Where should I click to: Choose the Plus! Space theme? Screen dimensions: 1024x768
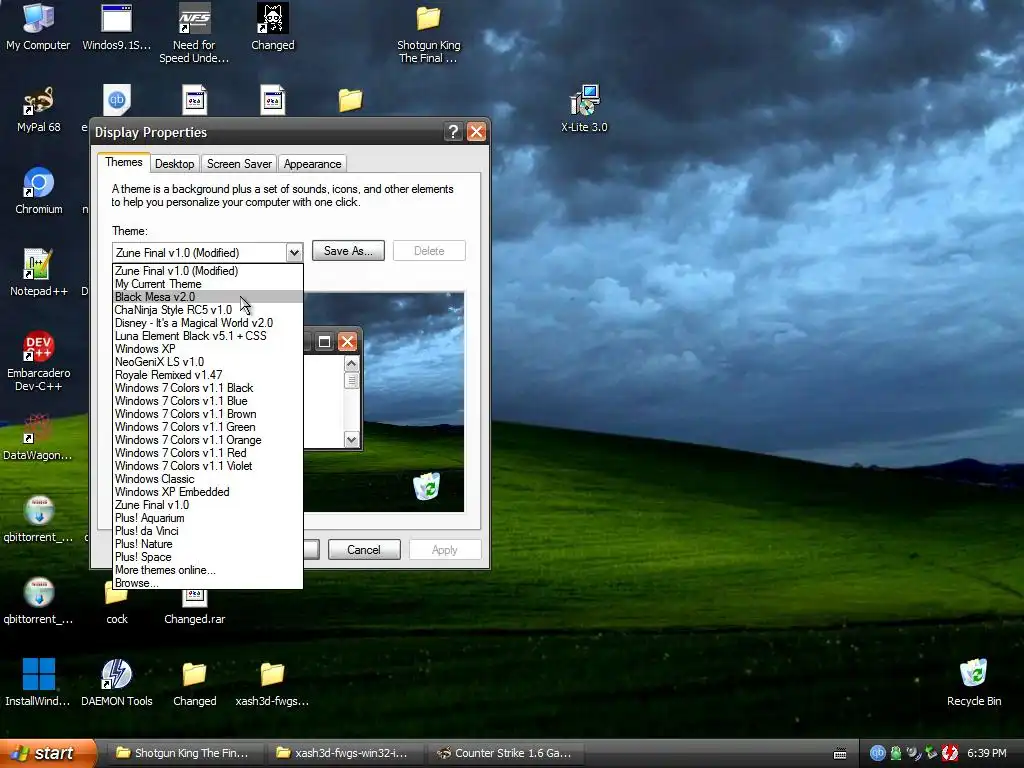coord(208,557)
